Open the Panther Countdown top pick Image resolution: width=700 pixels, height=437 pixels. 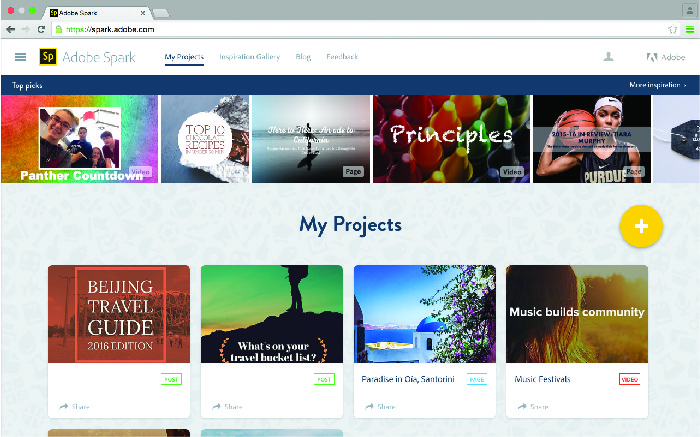coord(79,139)
